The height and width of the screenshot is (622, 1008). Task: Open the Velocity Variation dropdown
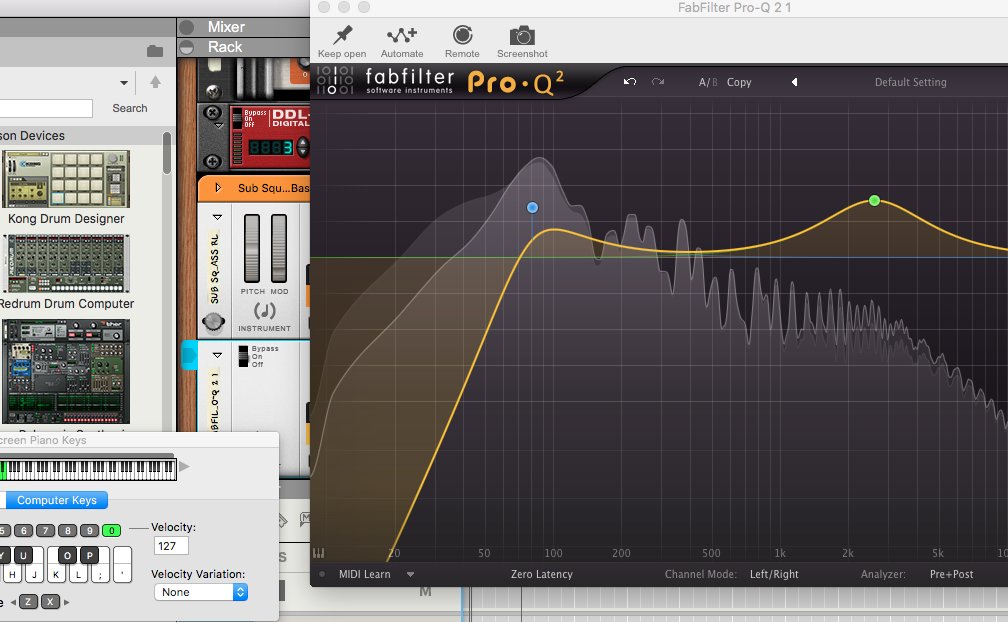(x=201, y=592)
